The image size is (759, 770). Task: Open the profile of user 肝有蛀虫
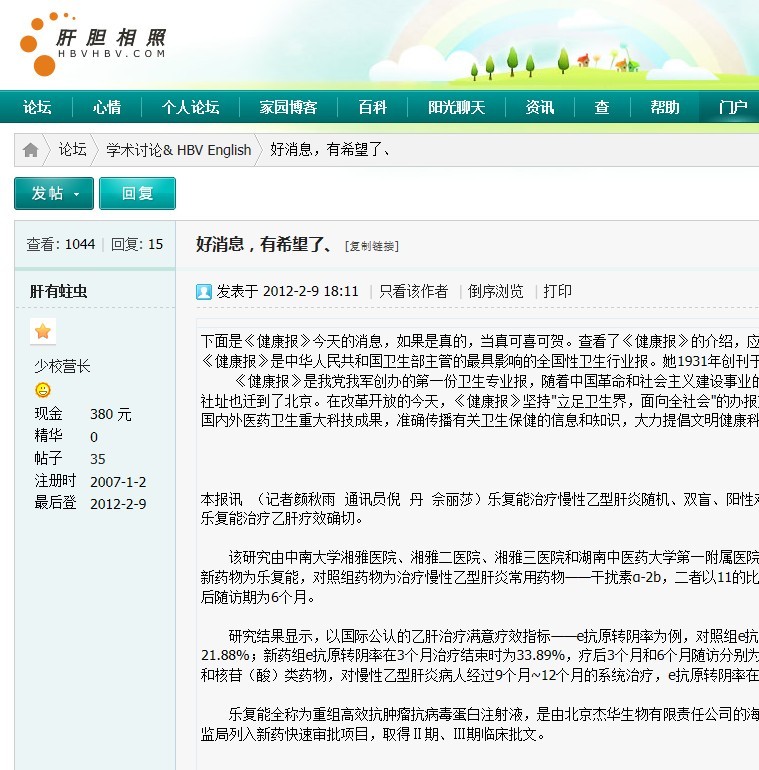tap(58, 291)
